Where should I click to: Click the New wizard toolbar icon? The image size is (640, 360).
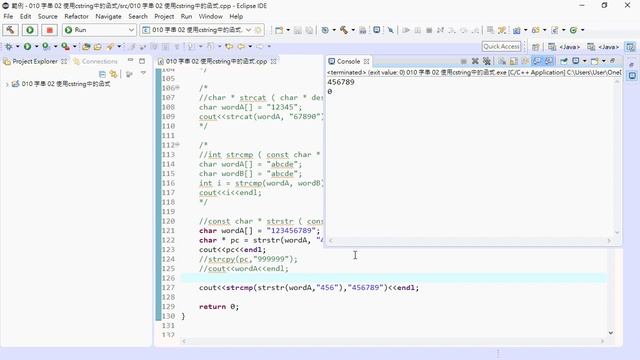(279, 30)
